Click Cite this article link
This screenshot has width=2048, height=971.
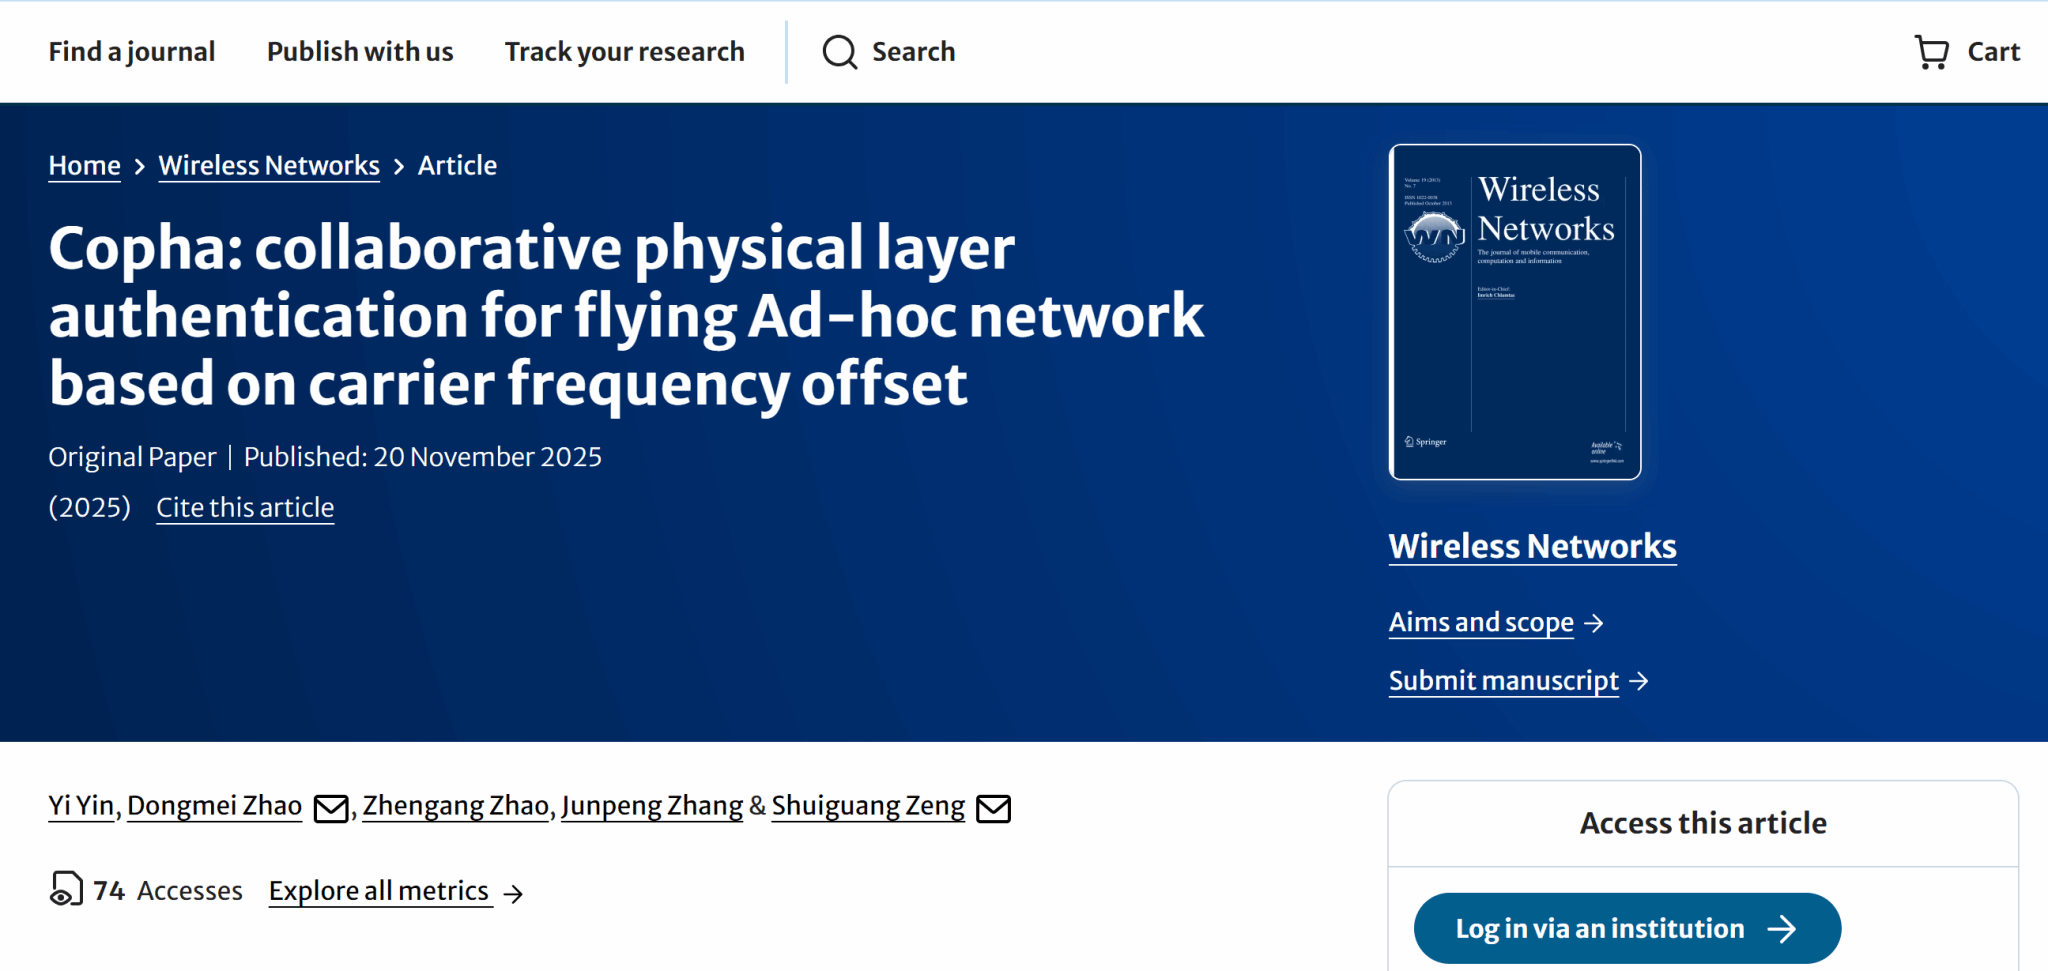click(245, 508)
